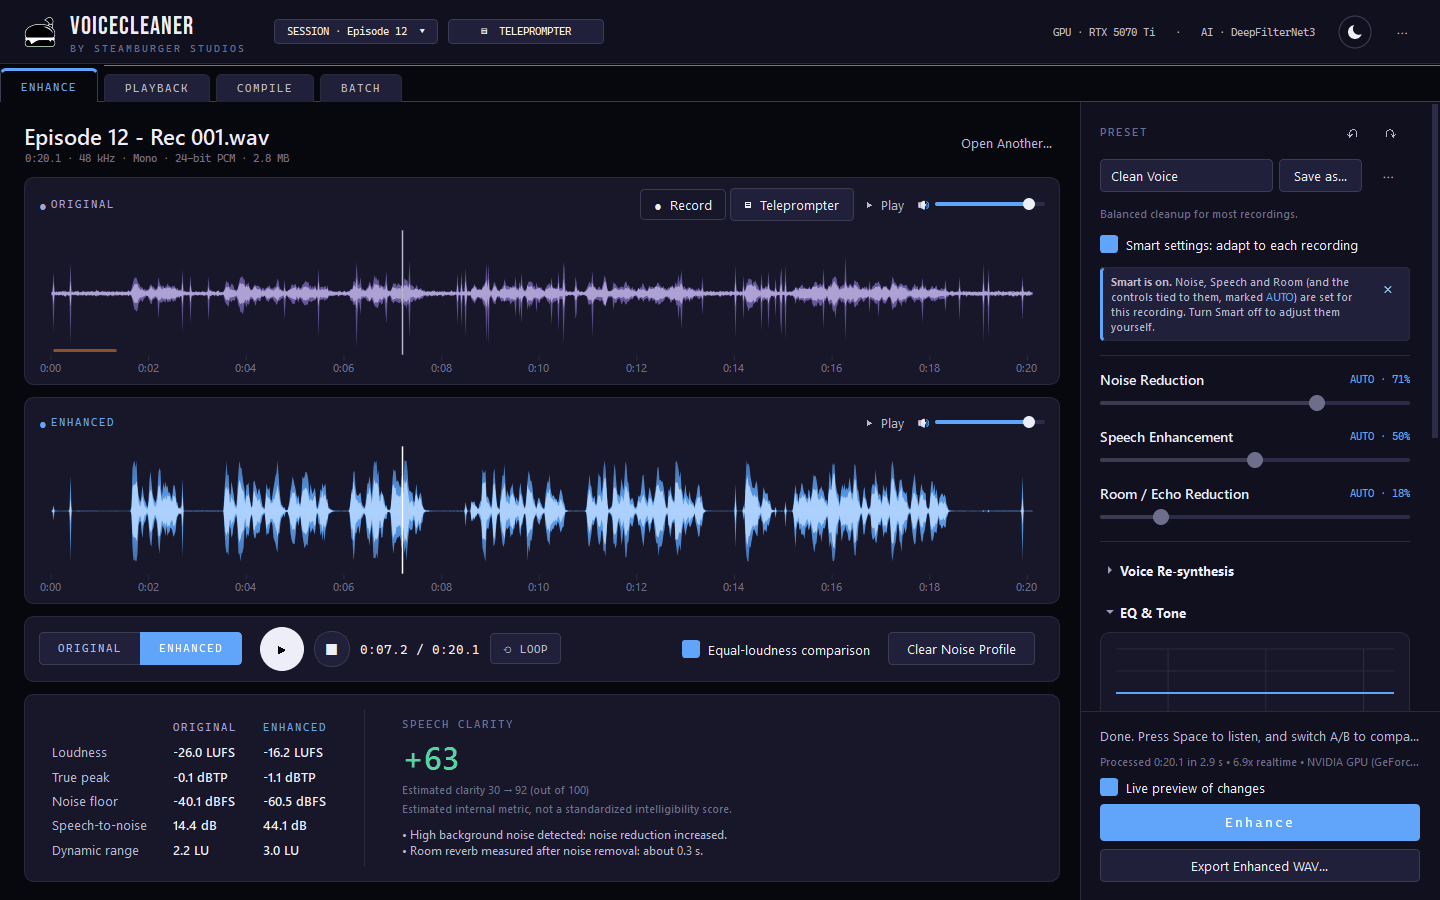Click the Original waveform at 0:12

tap(636, 292)
